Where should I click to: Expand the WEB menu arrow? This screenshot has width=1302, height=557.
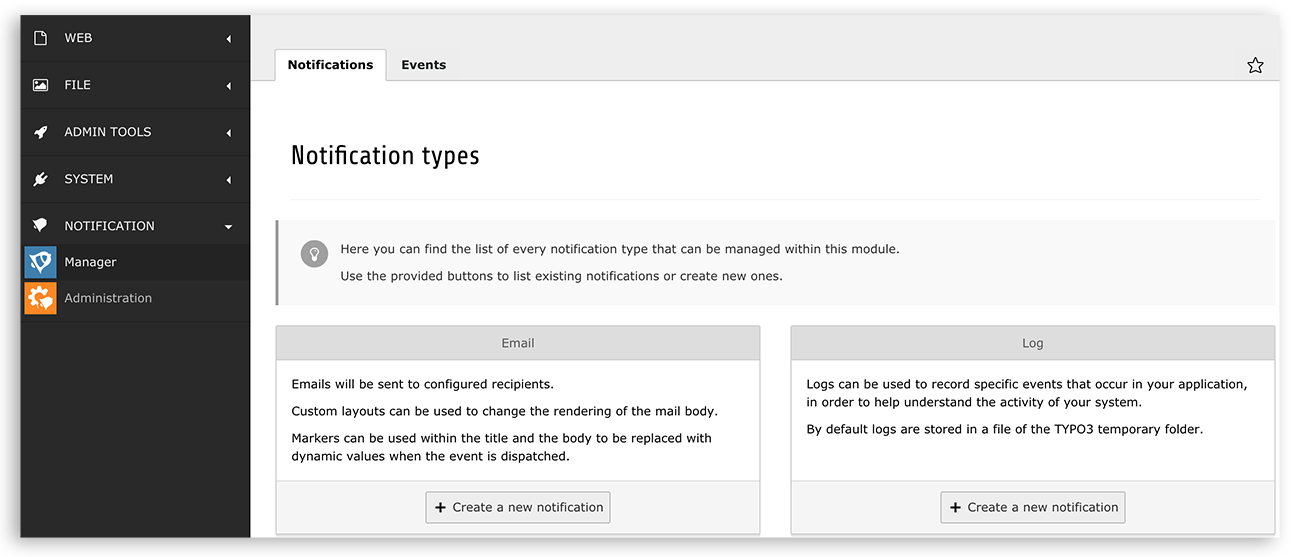[229, 39]
